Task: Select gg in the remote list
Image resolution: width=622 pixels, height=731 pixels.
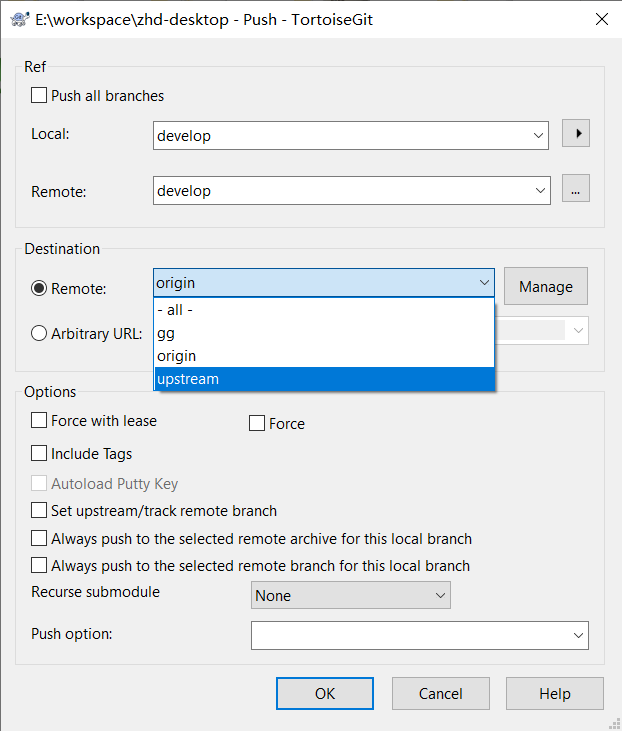Action: (324, 333)
